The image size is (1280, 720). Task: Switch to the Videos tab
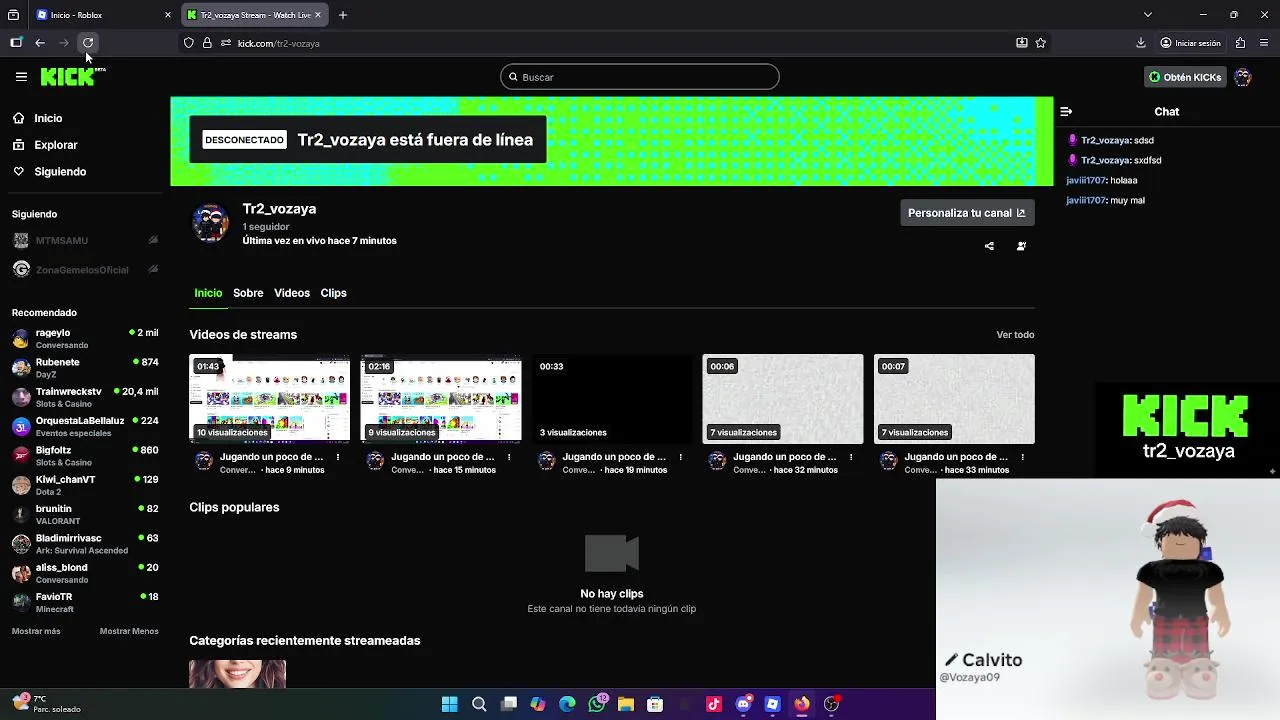pos(292,293)
